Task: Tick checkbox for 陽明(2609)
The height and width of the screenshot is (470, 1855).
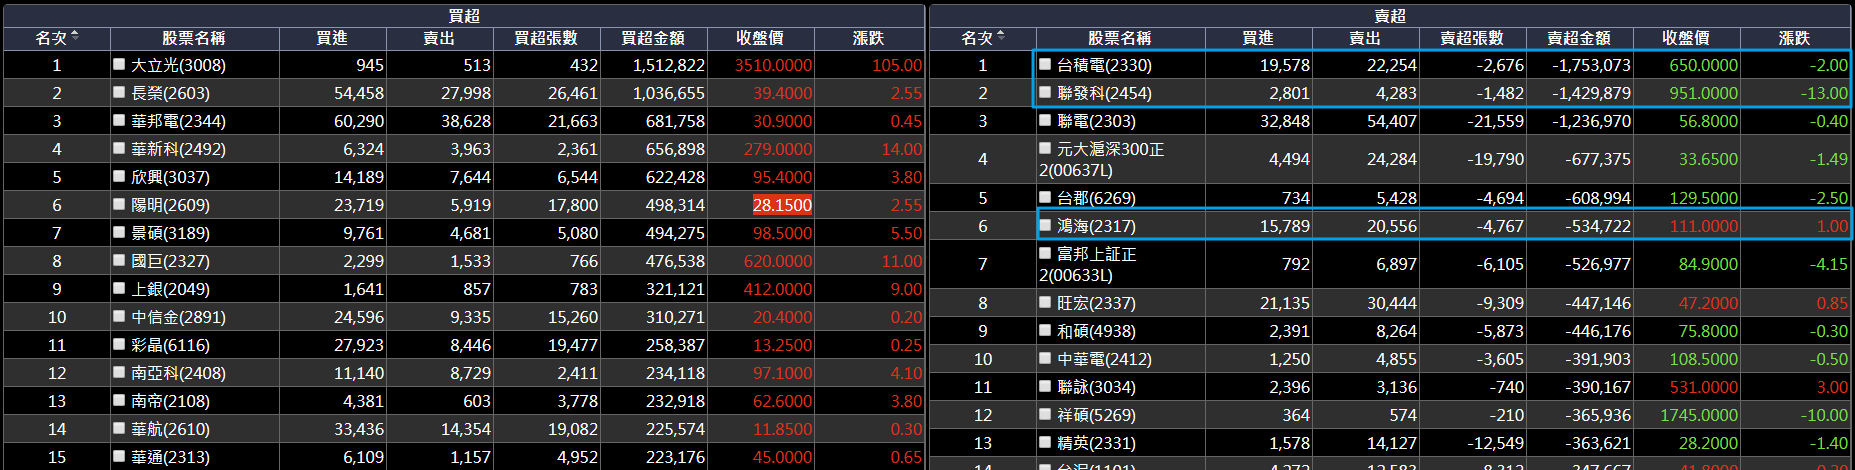Action: (x=119, y=204)
